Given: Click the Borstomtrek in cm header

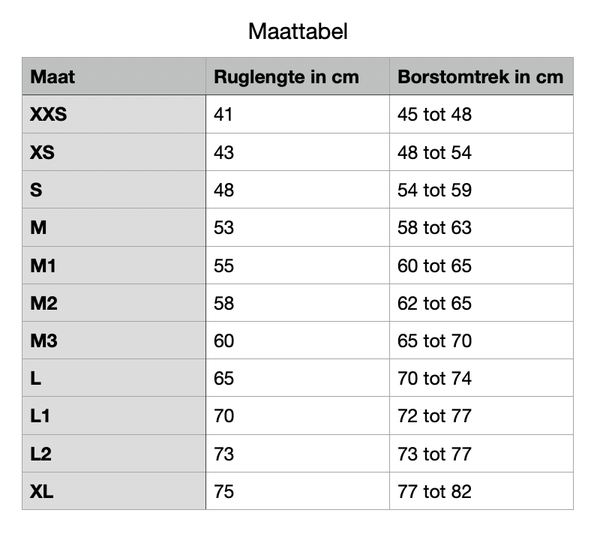Looking at the screenshot, I should click(x=480, y=77).
